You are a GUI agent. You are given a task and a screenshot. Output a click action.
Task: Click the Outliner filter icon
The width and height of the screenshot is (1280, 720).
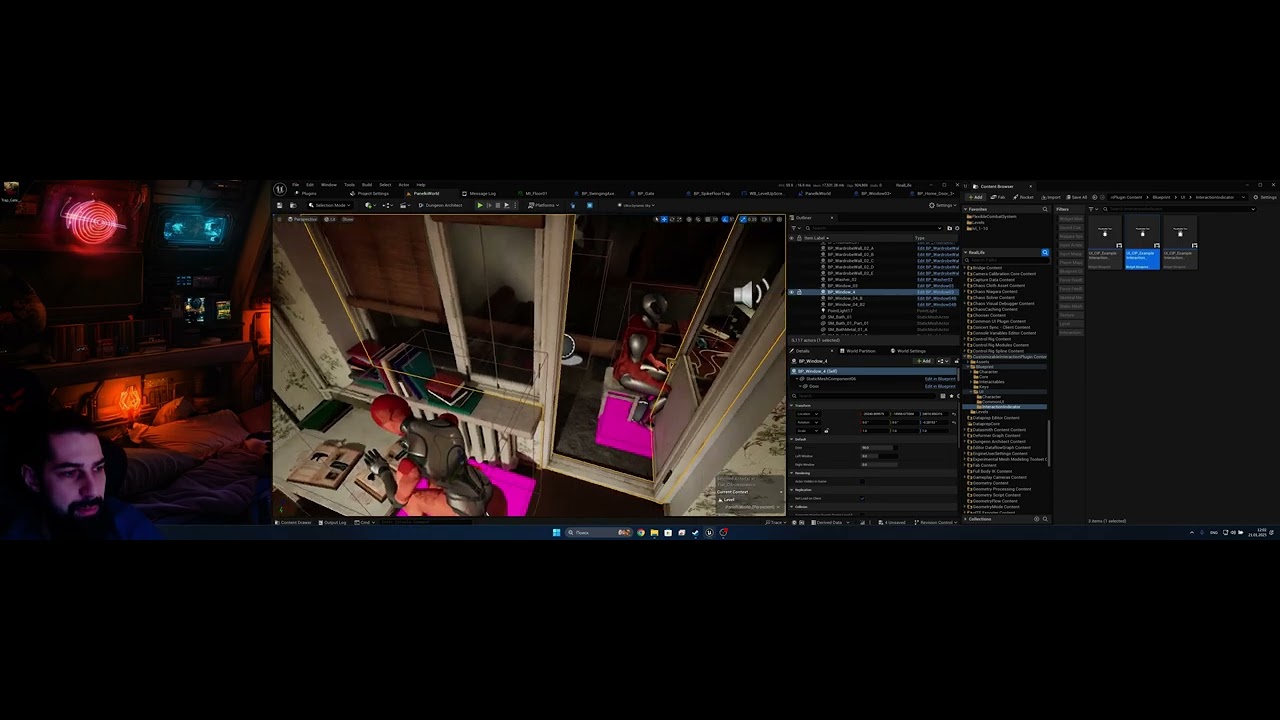point(794,228)
